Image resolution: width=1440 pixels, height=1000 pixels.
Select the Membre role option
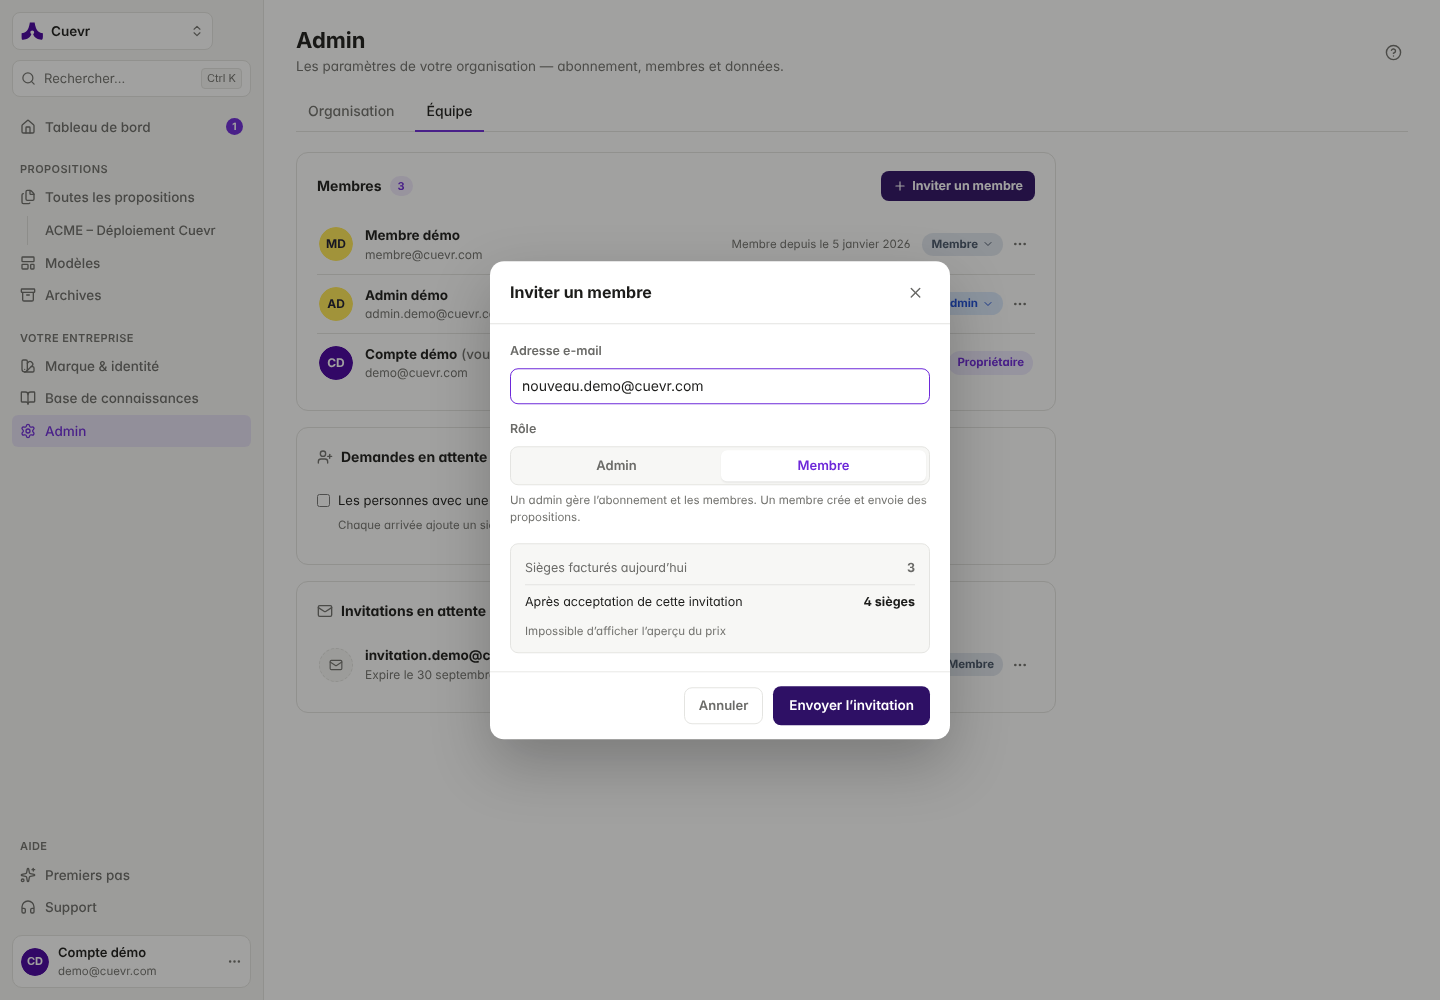[823, 466]
